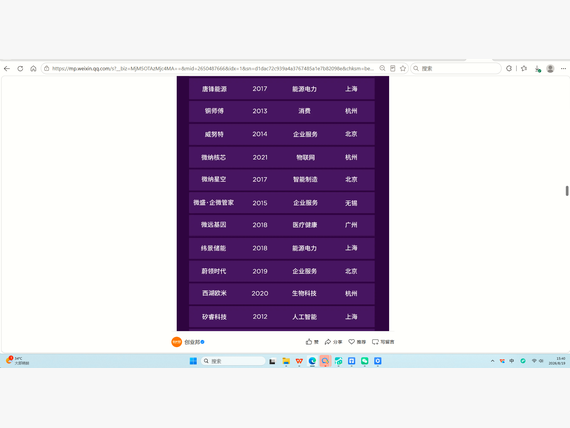Screen dimensions: 570x428
Task: Focus the browser 搜索 search box
Action: tap(456, 68)
